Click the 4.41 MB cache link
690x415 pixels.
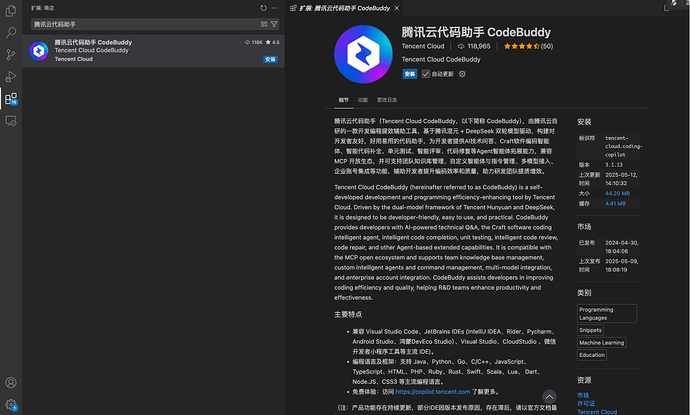click(x=615, y=203)
